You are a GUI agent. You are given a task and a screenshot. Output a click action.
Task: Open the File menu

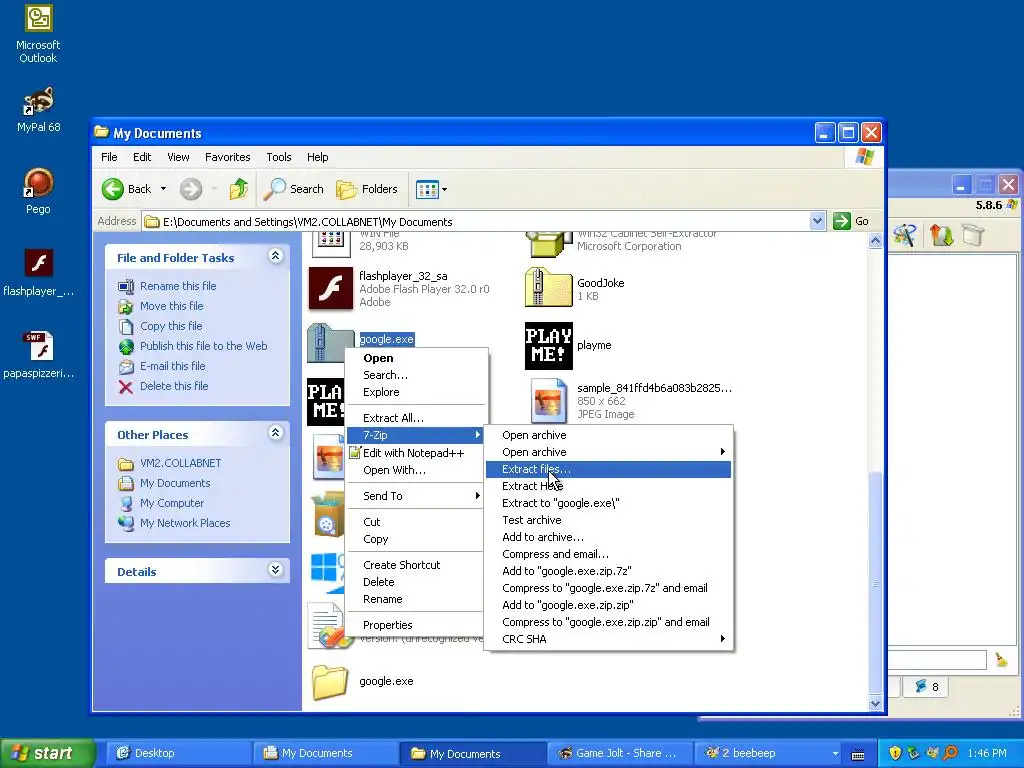click(109, 157)
